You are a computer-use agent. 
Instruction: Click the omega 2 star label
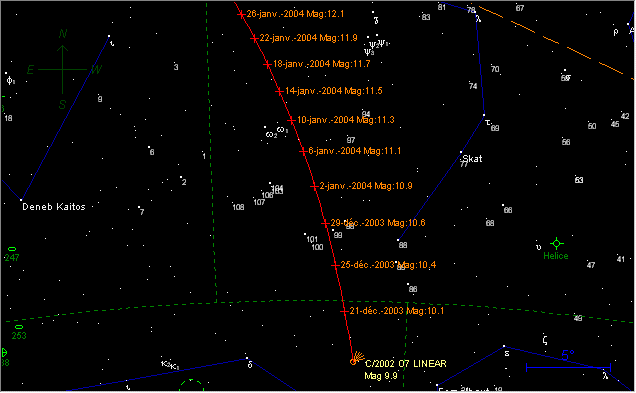(271, 135)
